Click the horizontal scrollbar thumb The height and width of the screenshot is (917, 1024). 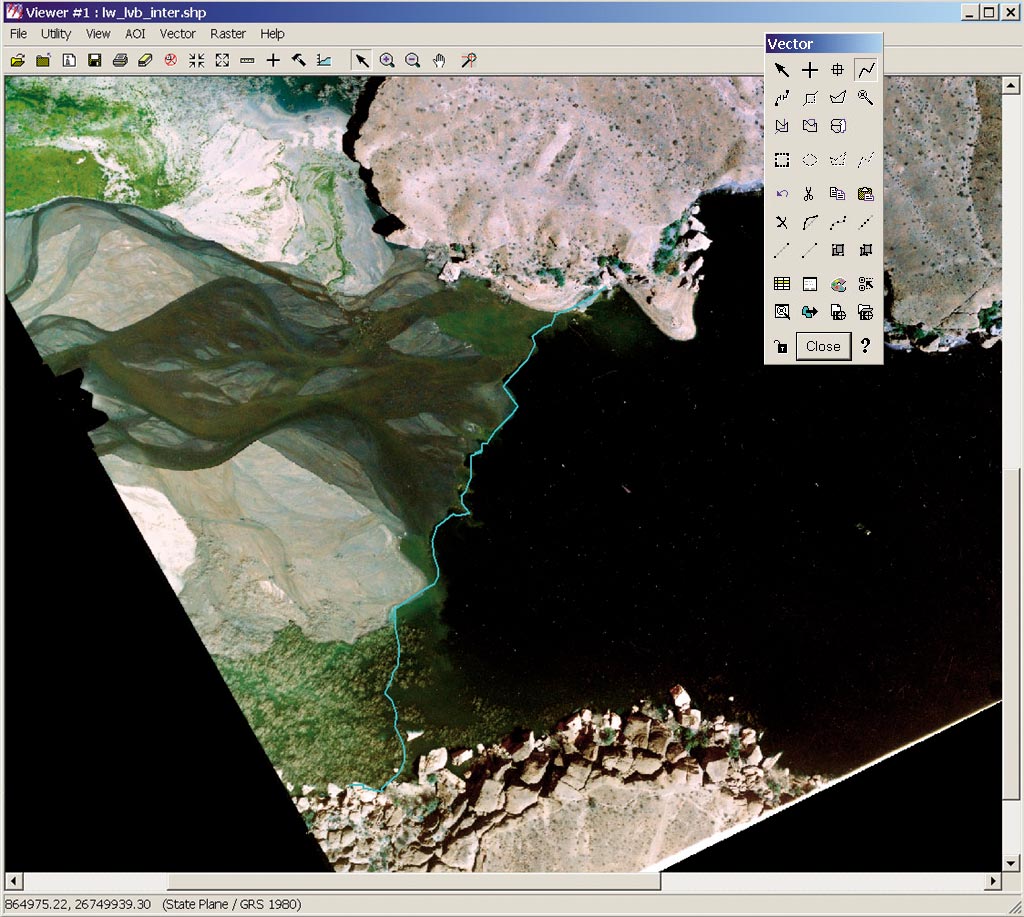coord(413,881)
